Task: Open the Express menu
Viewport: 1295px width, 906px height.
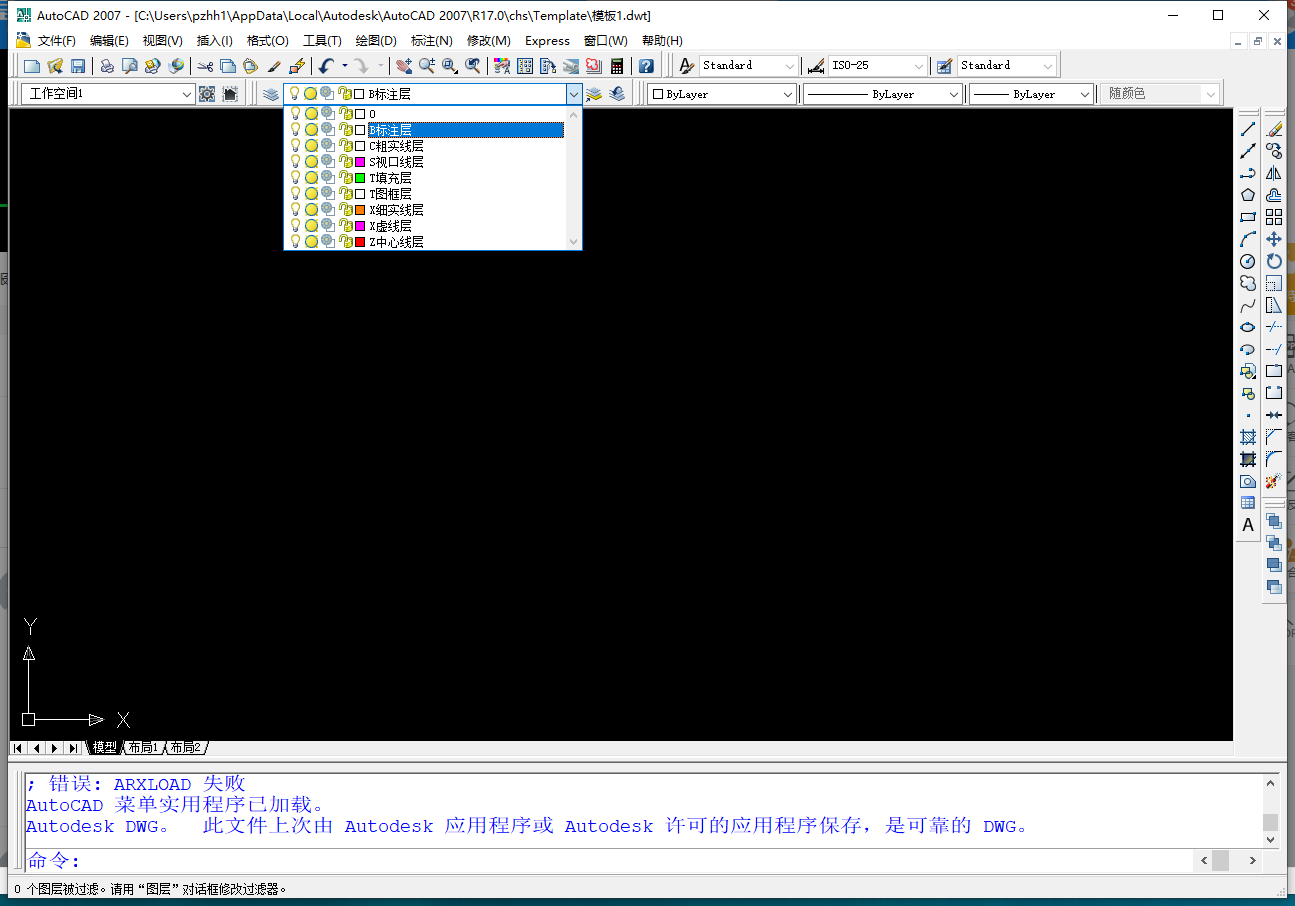Action: click(x=548, y=41)
